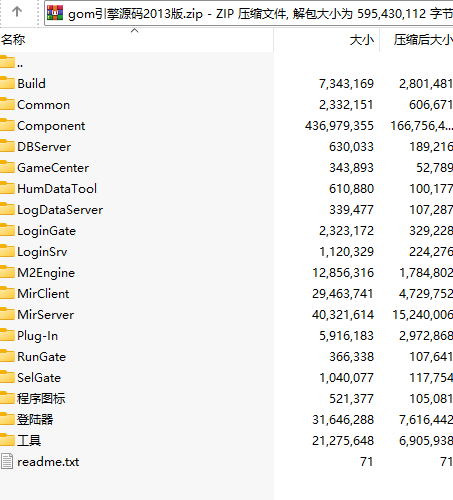Click the LogDataServer folder name
453x500 pixels.
click(60, 210)
